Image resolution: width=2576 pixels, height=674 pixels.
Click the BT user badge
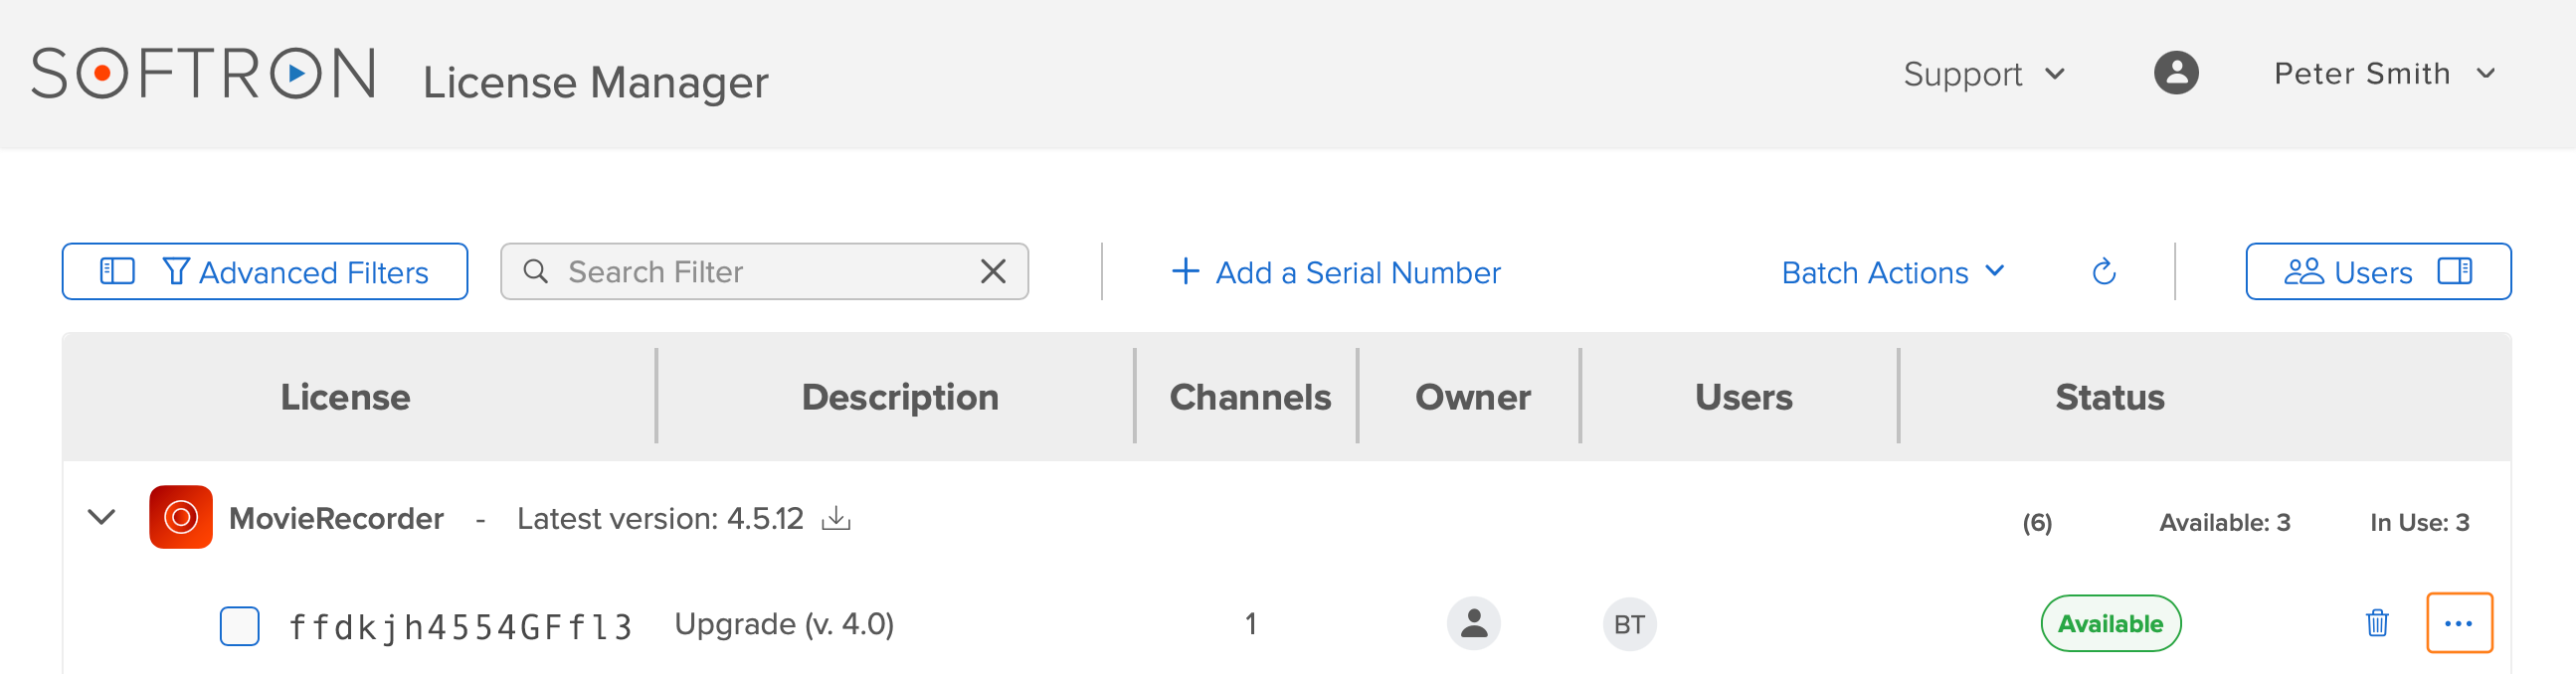(x=1628, y=624)
